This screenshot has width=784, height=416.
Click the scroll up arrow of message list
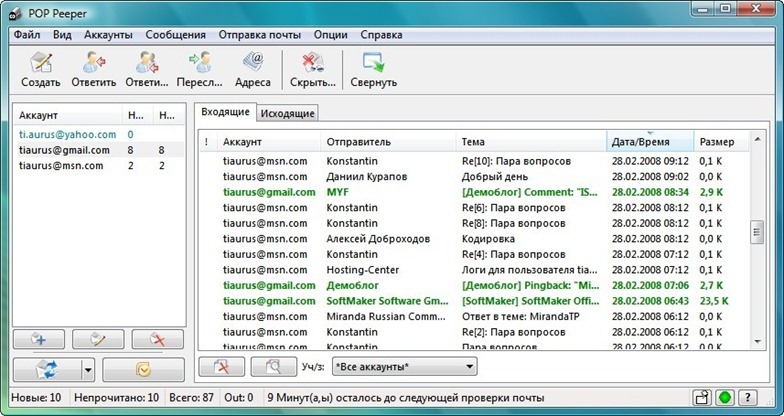(x=757, y=139)
